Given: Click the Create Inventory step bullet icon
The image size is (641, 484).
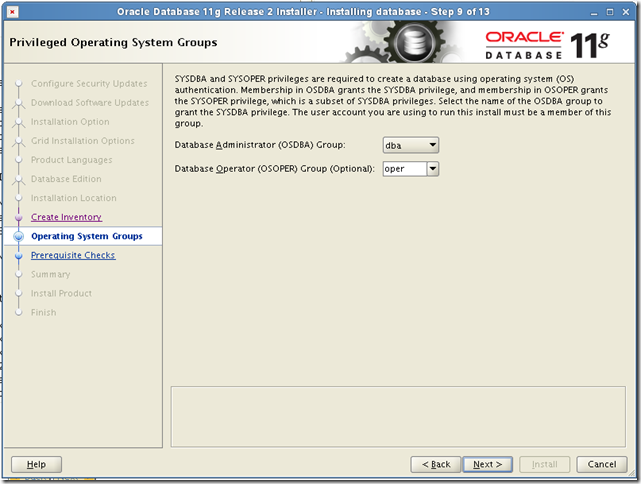Looking at the screenshot, I should [x=18, y=217].
